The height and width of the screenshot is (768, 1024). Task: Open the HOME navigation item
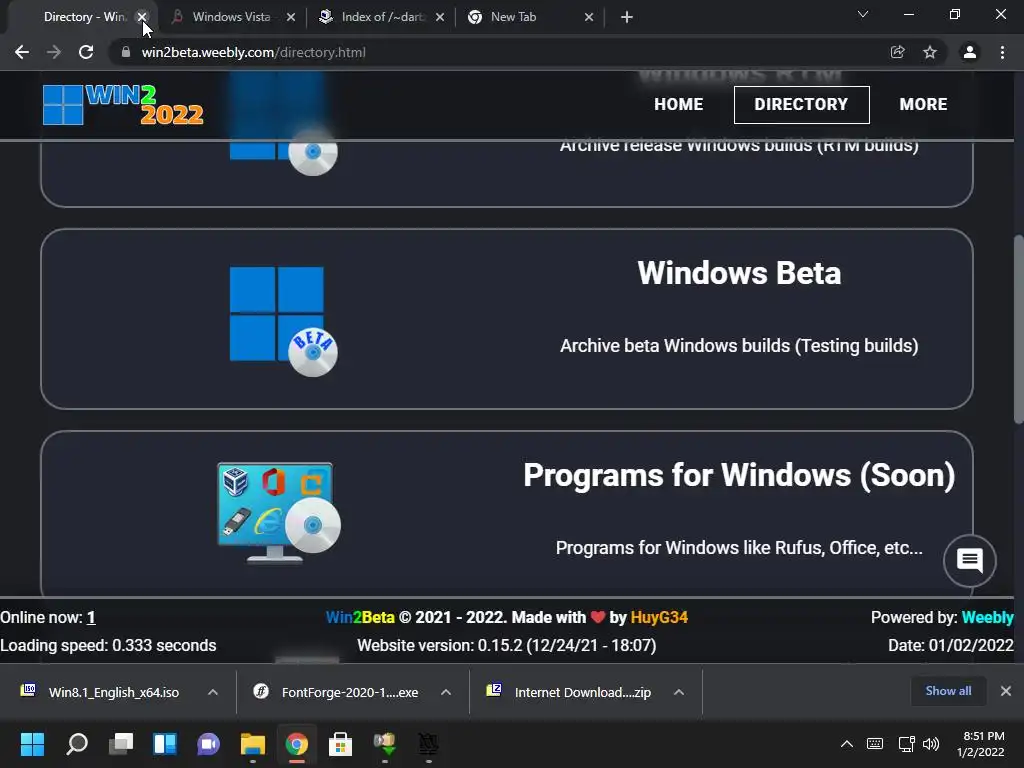tap(679, 104)
